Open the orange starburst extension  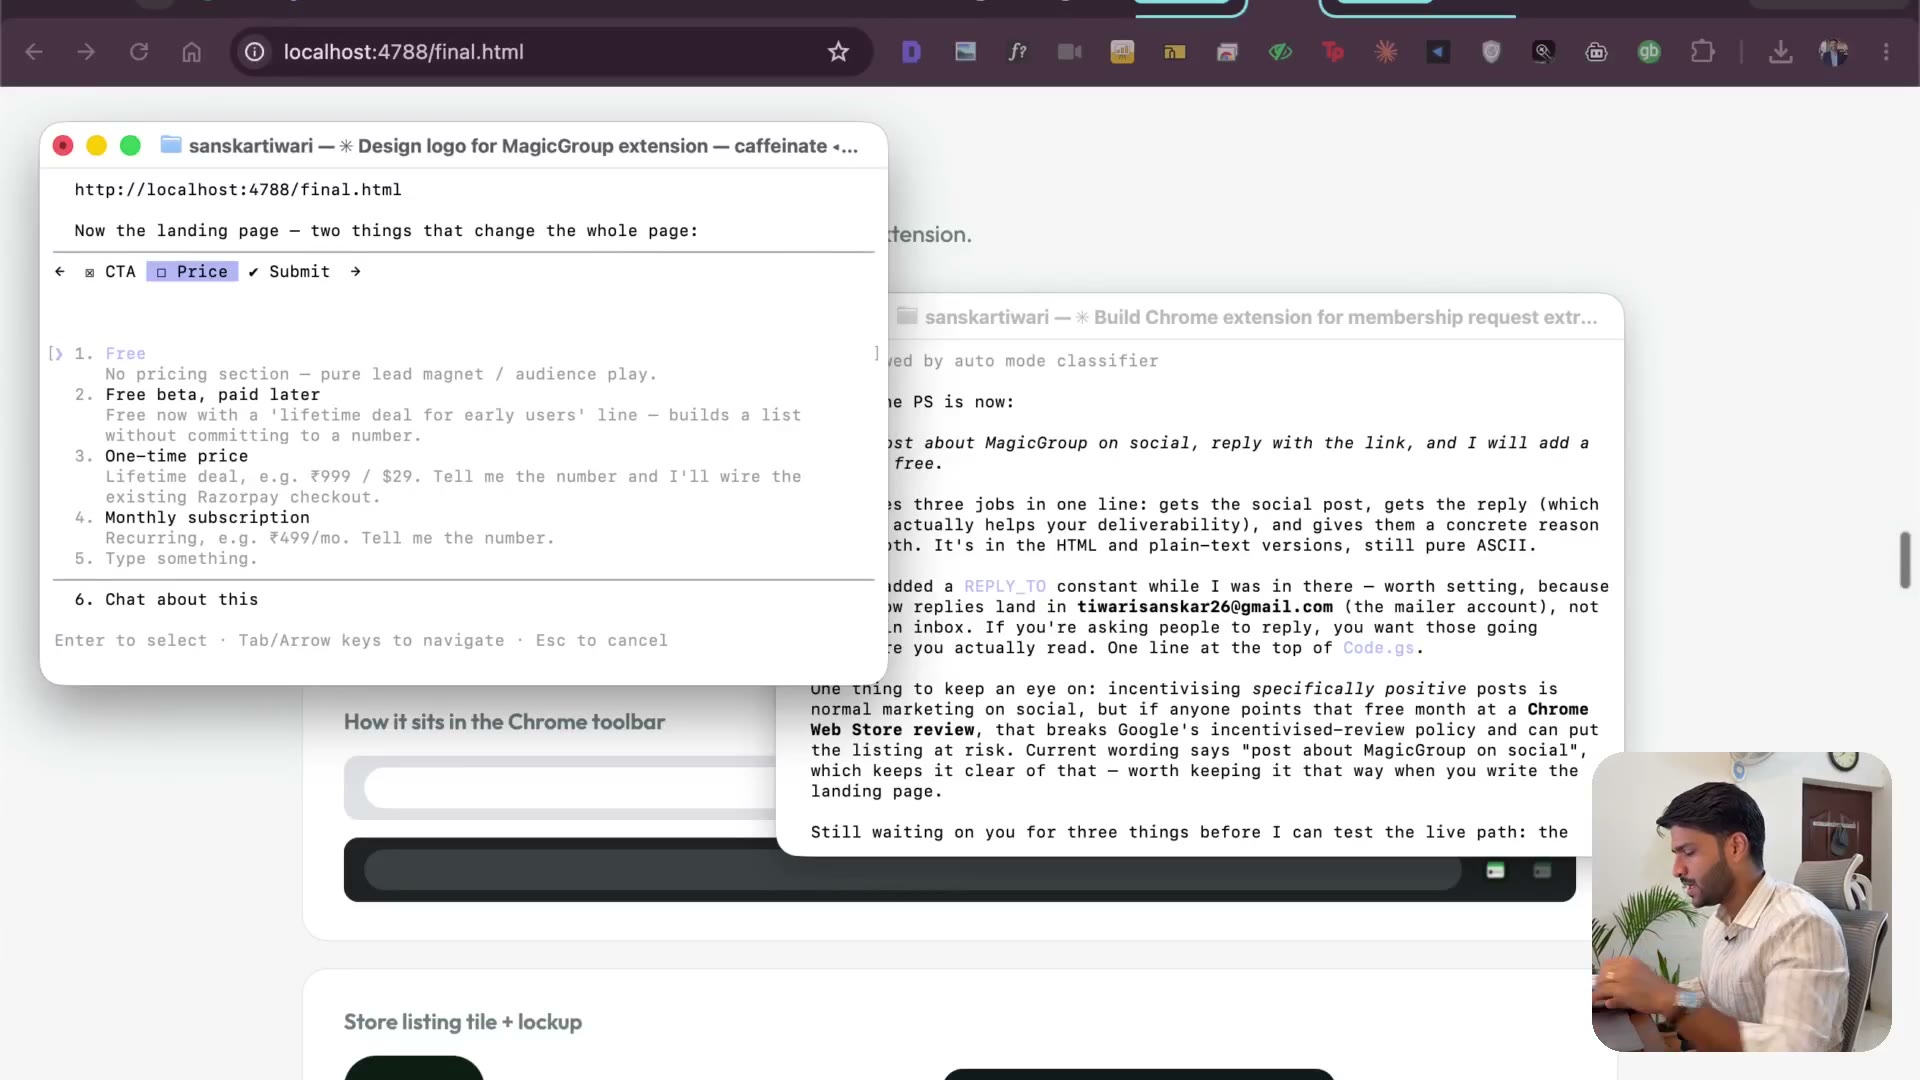coord(1386,52)
